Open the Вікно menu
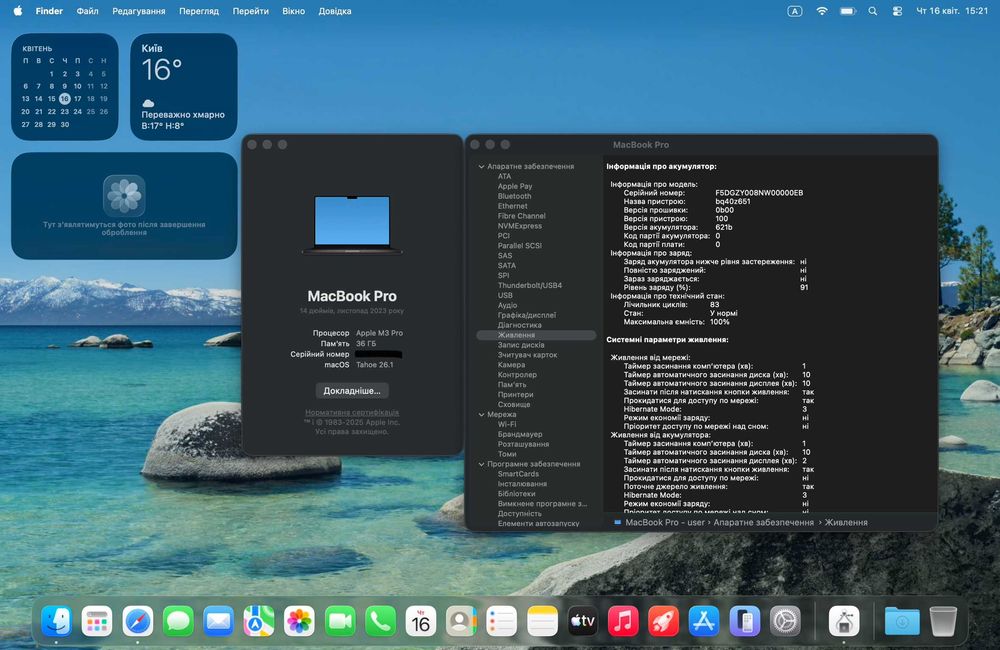The image size is (1000, 650). pos(293,11)
